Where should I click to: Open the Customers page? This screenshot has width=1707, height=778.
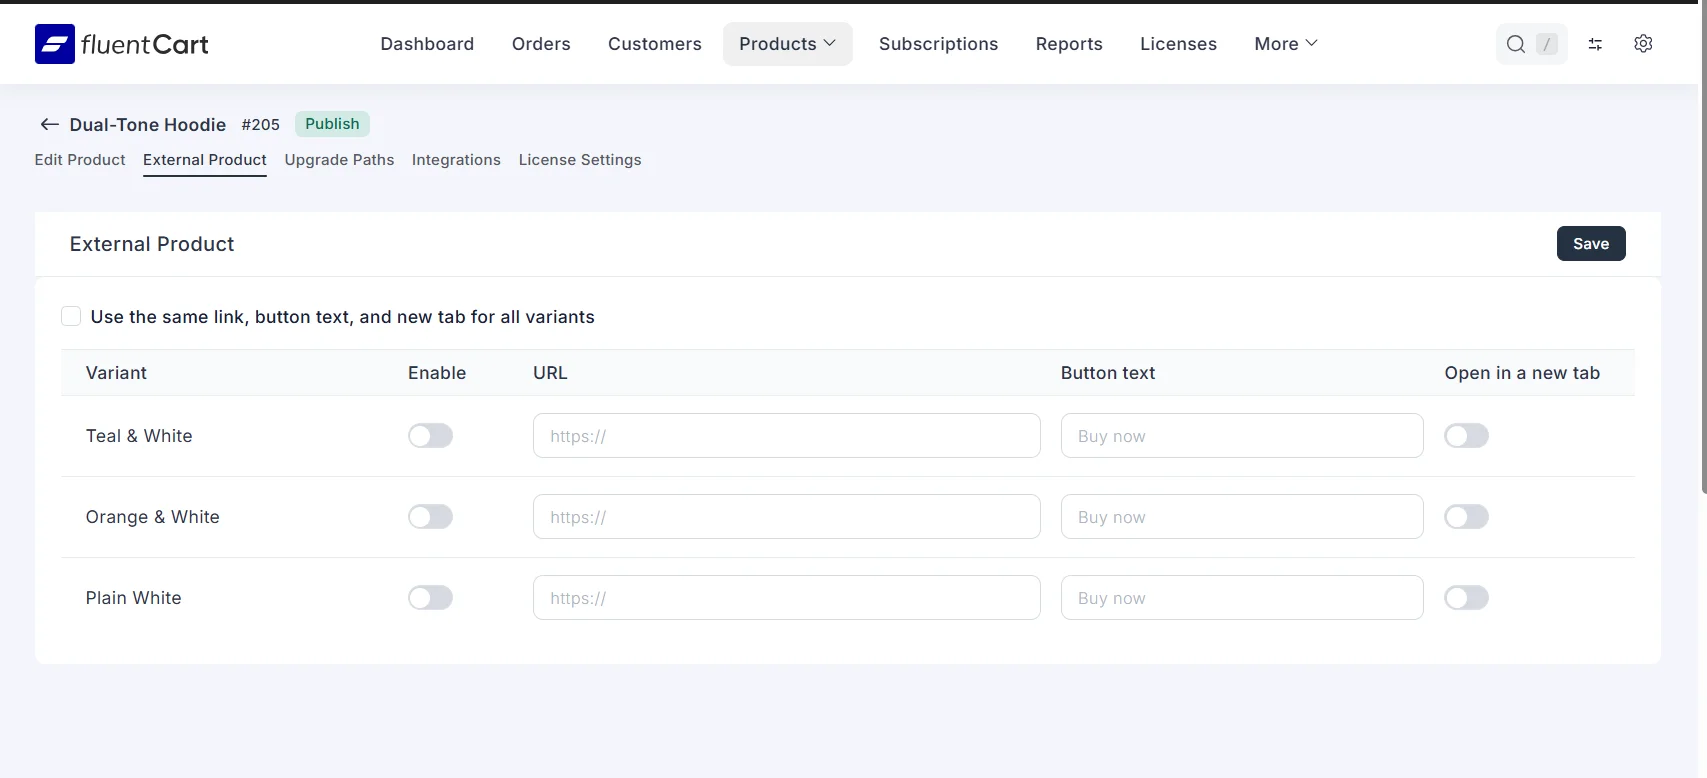point(655,44)
